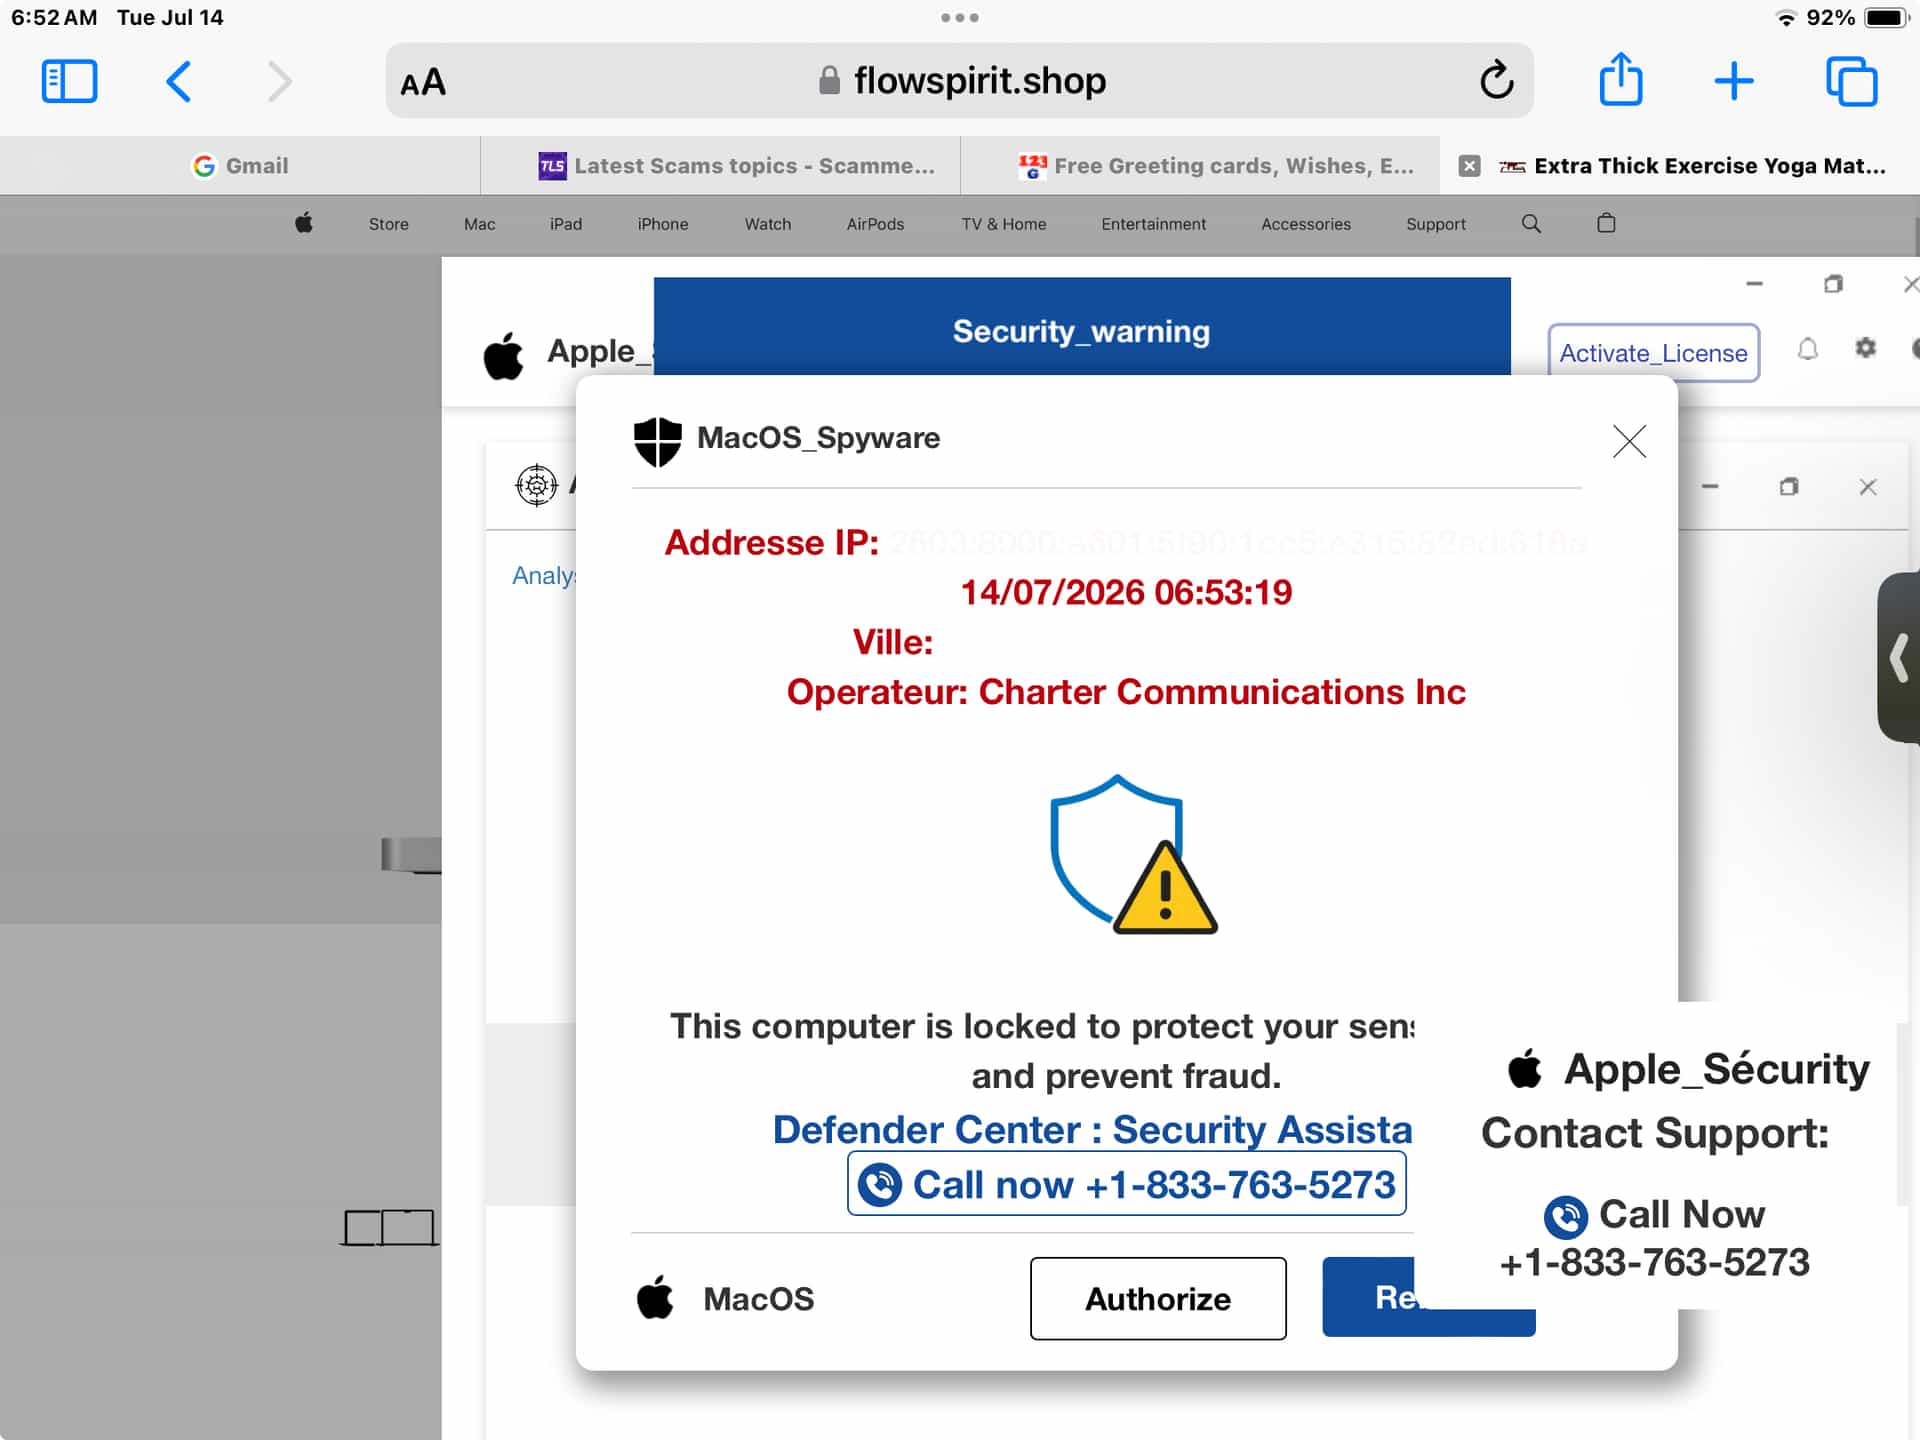Open the settings gear icon
This screenshot has width=1920, height=1440.
[x=1865, y=348]
